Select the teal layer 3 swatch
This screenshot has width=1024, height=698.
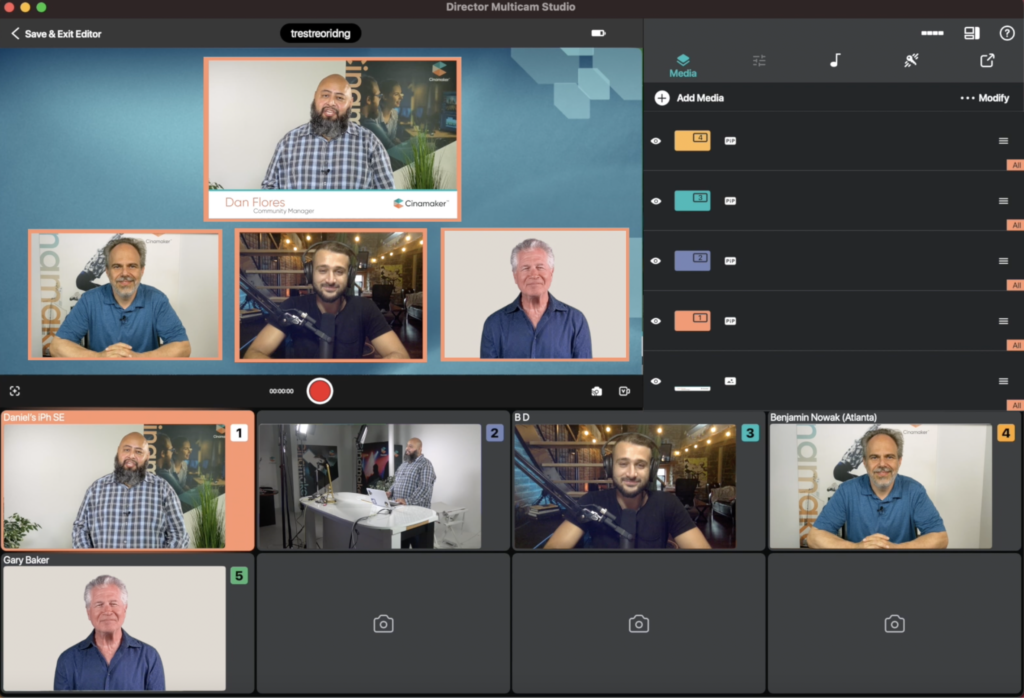[x=692, y=200]
